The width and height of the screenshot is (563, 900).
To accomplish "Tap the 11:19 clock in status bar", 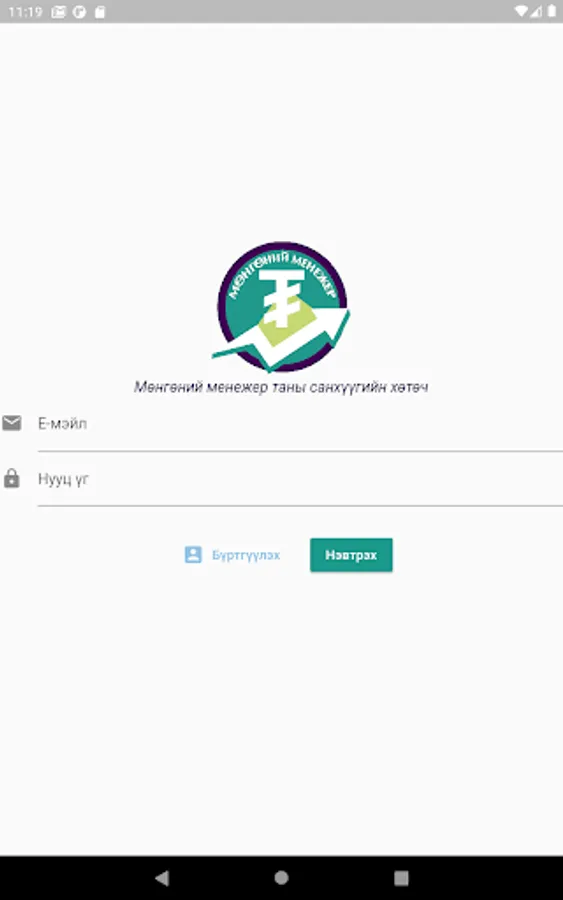I will [25, 12].
